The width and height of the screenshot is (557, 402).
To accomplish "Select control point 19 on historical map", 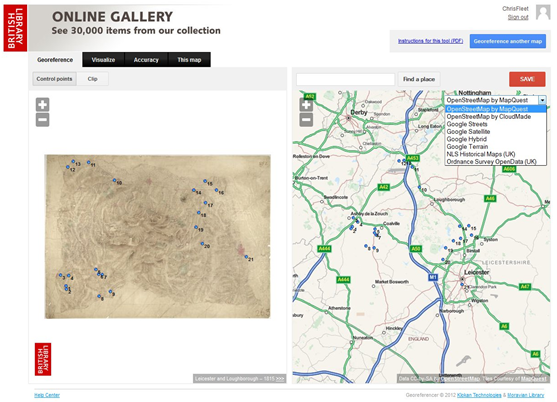I will pyautogui.click(x=196, y=227).
